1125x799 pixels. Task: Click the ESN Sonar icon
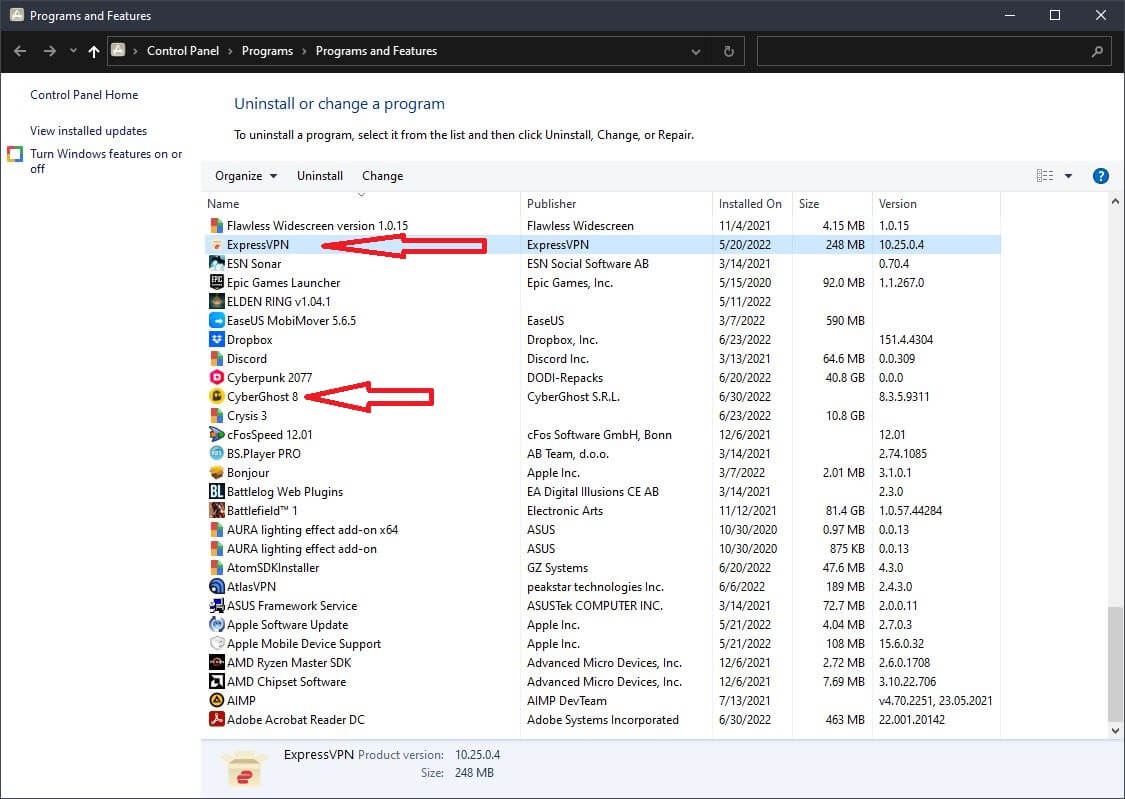point(216,263)
